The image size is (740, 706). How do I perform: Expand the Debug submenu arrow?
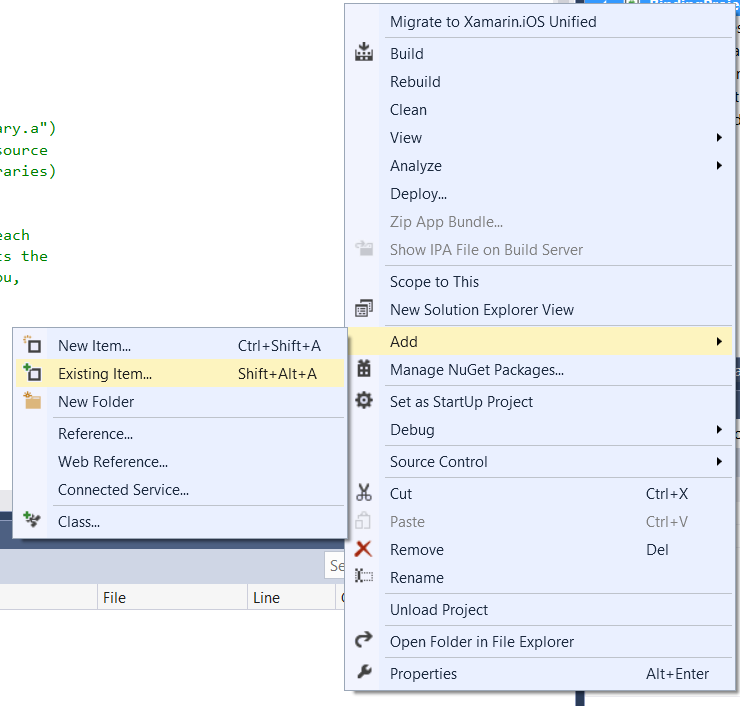(719, 429)
